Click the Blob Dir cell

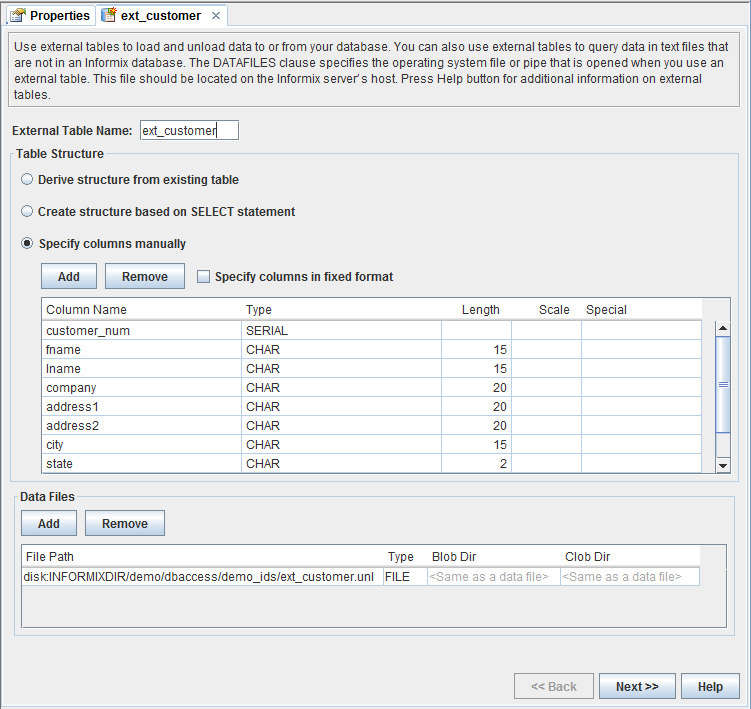click(492, 577)
